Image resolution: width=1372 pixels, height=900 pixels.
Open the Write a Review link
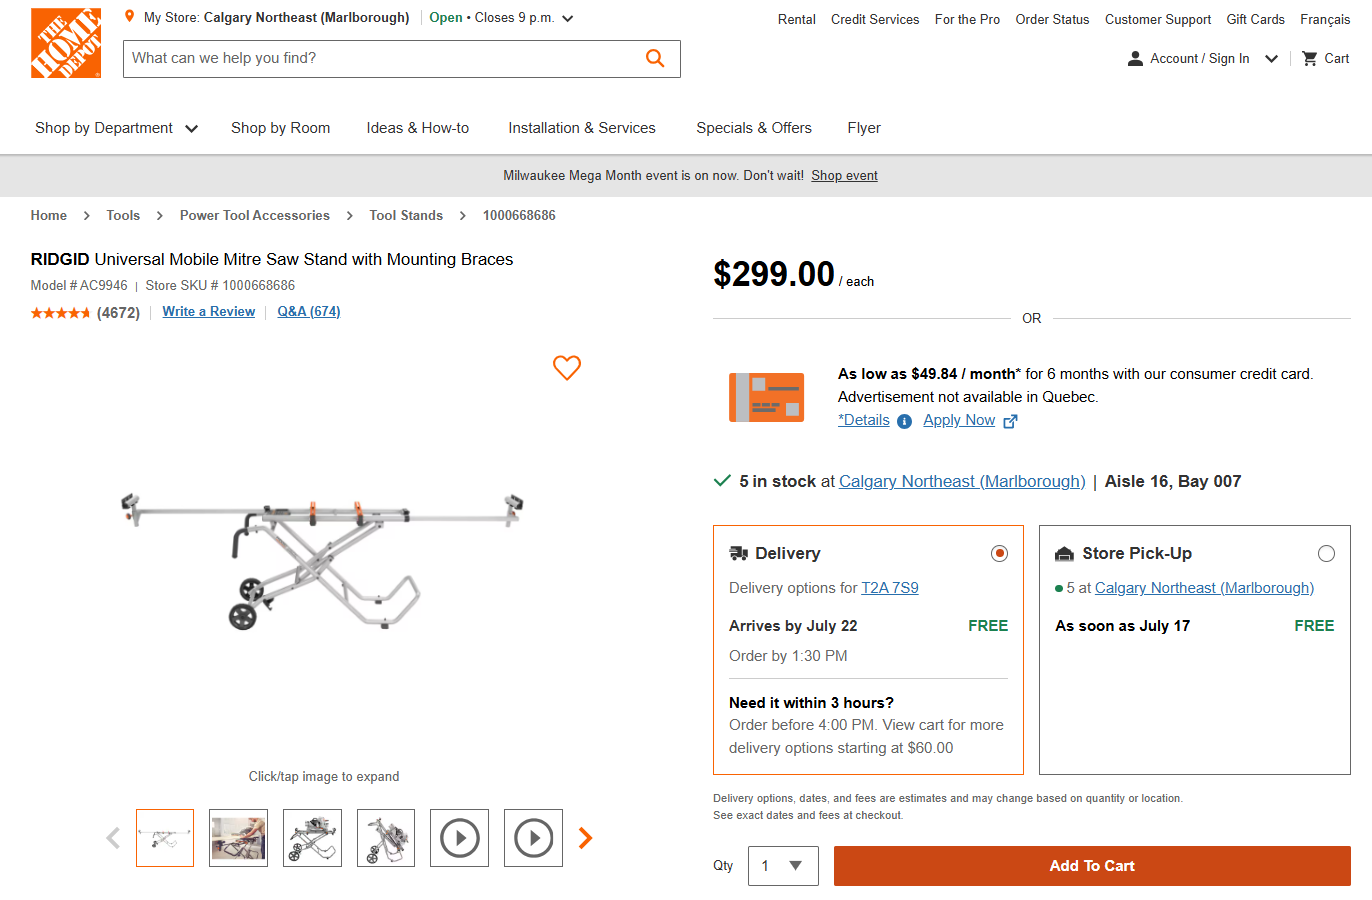point(209,312)
